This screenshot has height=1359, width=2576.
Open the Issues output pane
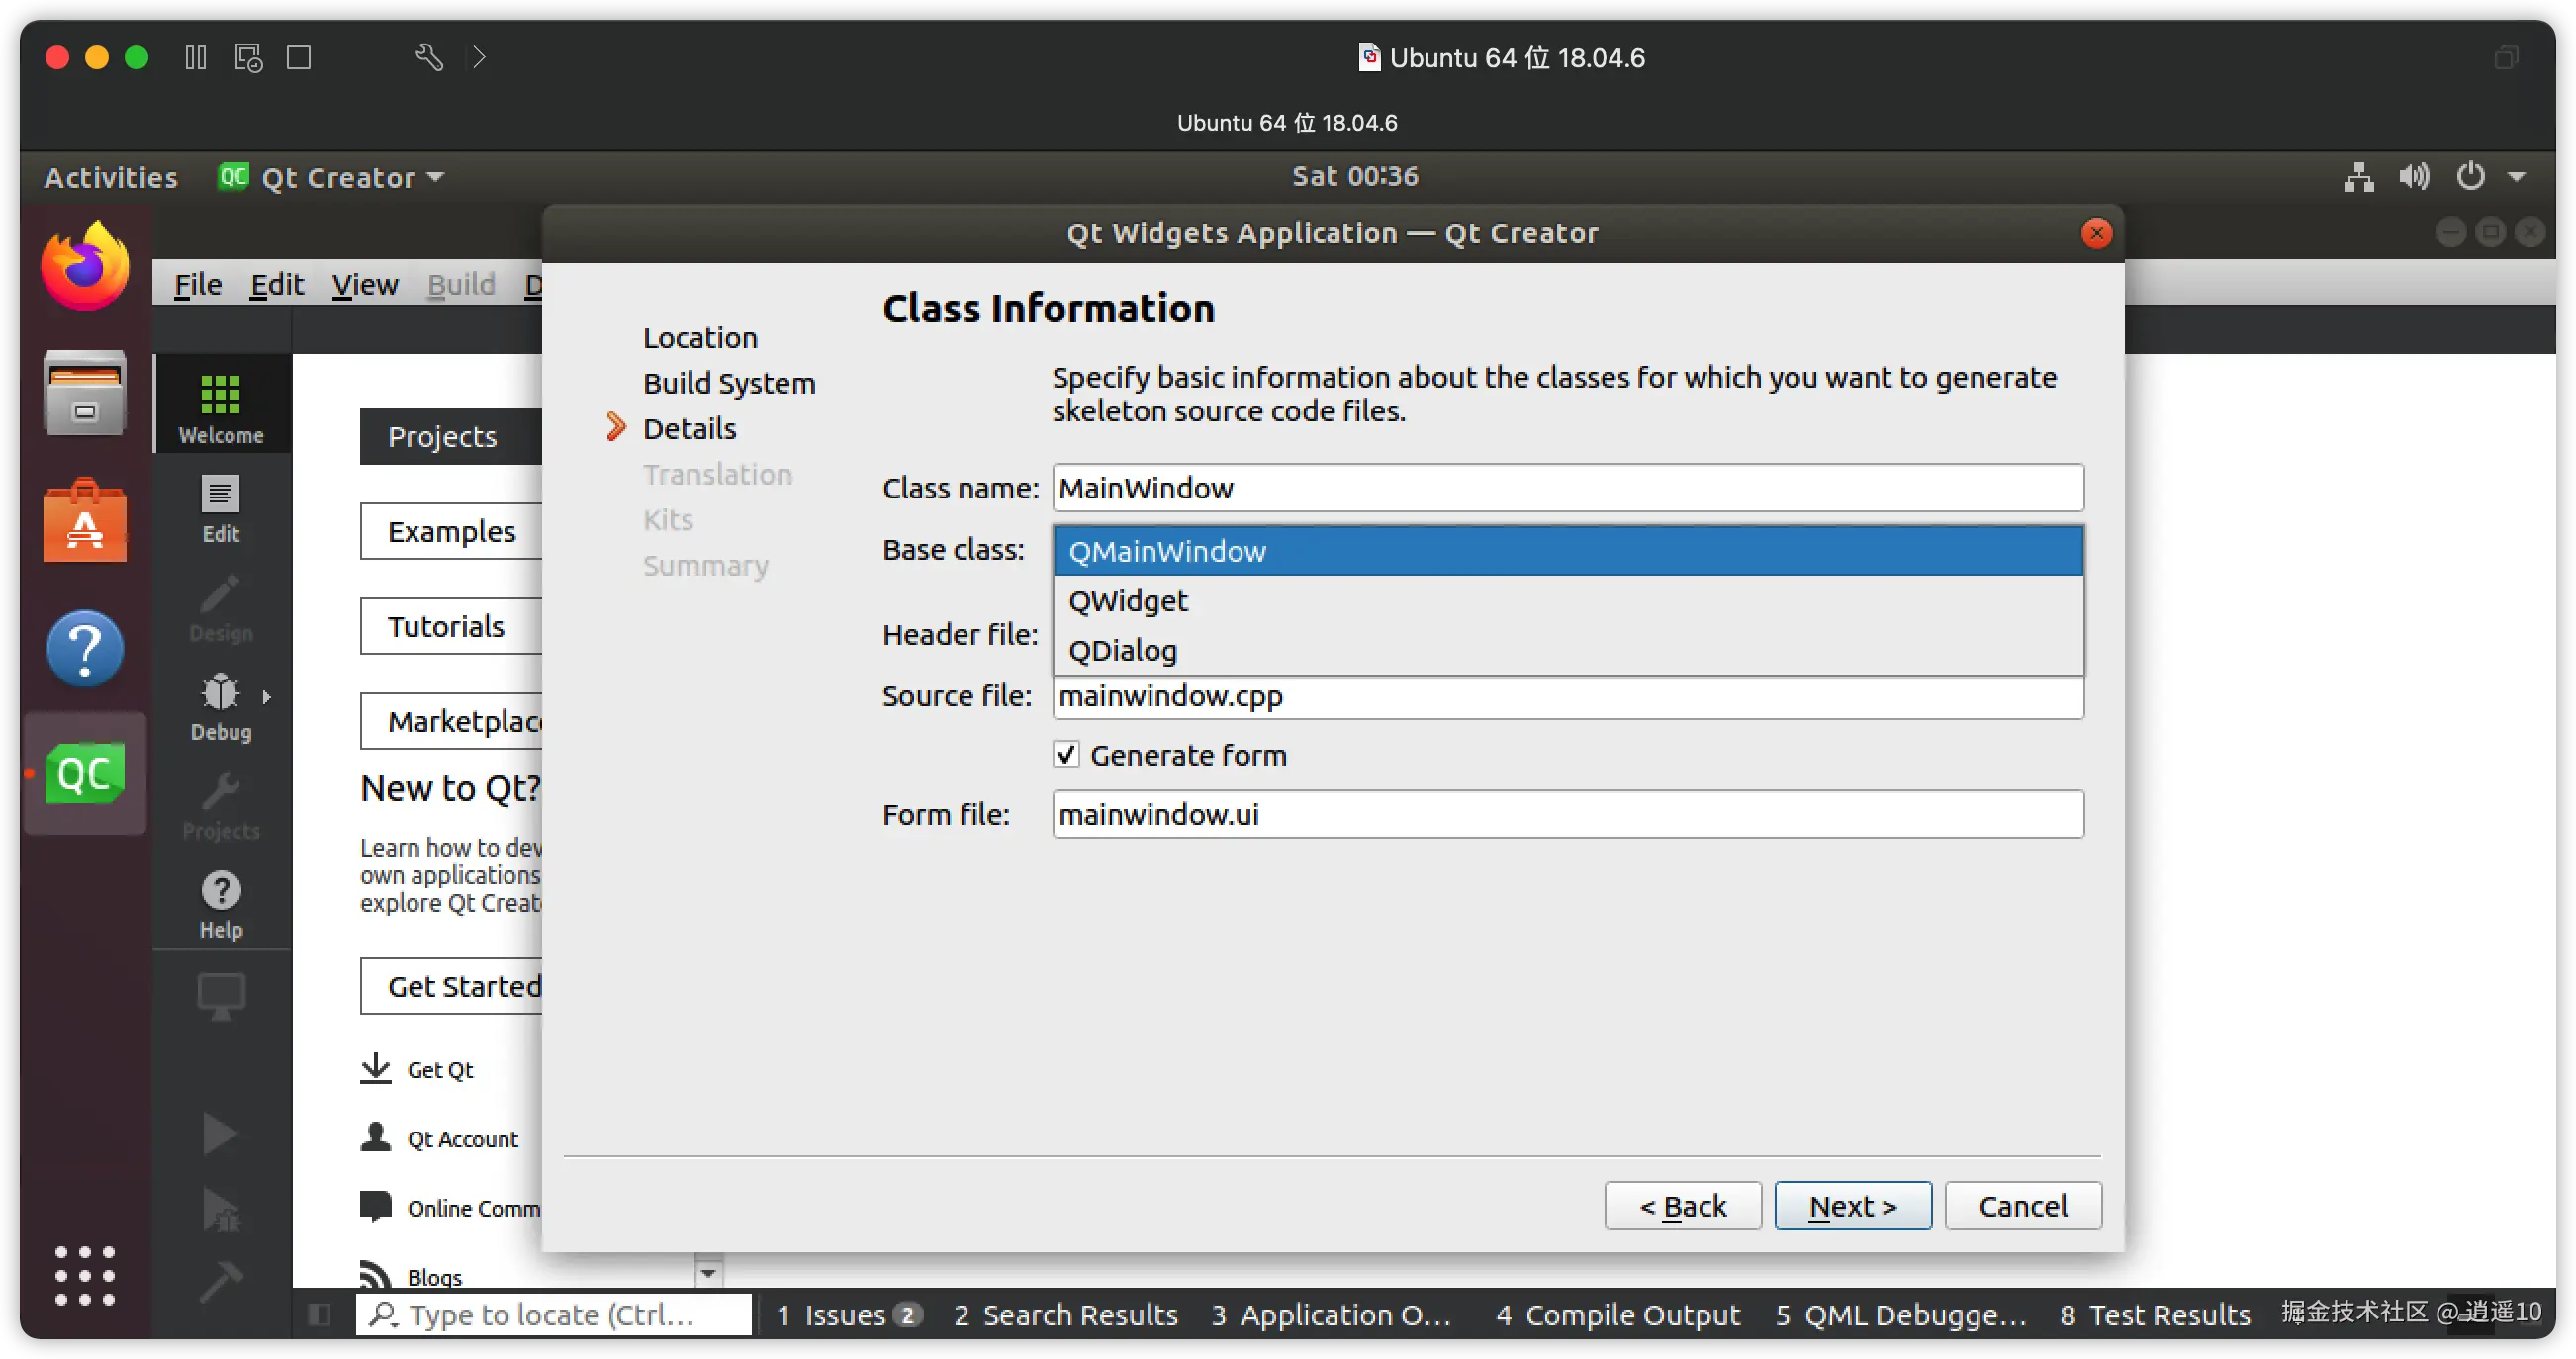pos(846,1314)
